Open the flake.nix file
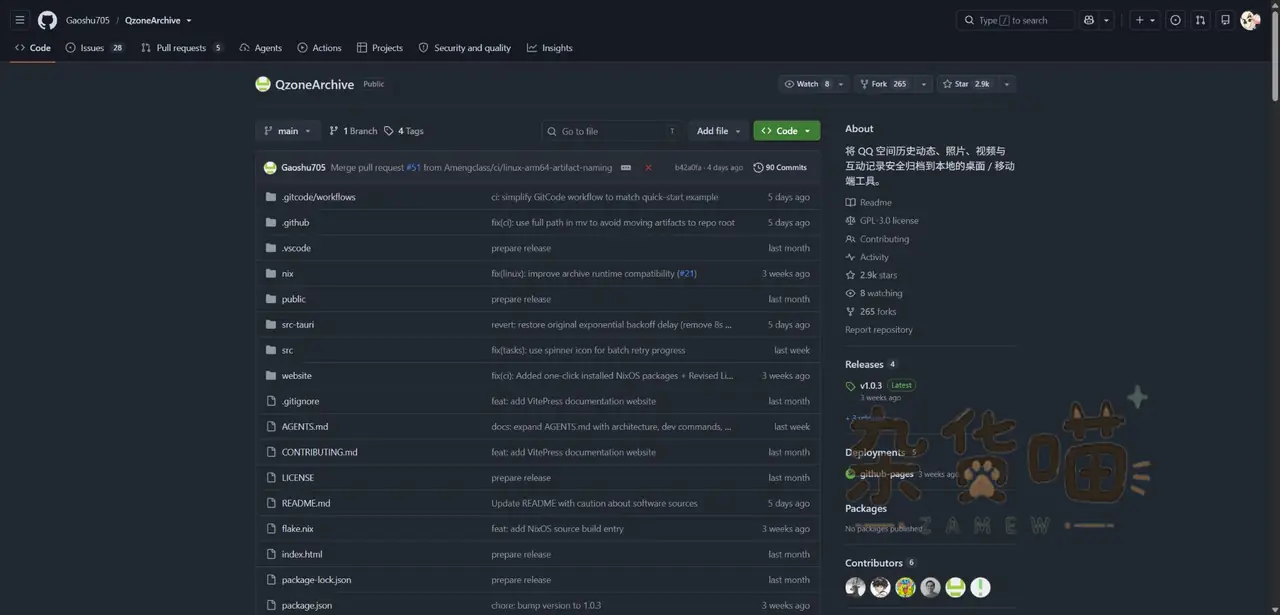Image resolution: width=1280 pixels, height=615 pixels. click(297, 528)
